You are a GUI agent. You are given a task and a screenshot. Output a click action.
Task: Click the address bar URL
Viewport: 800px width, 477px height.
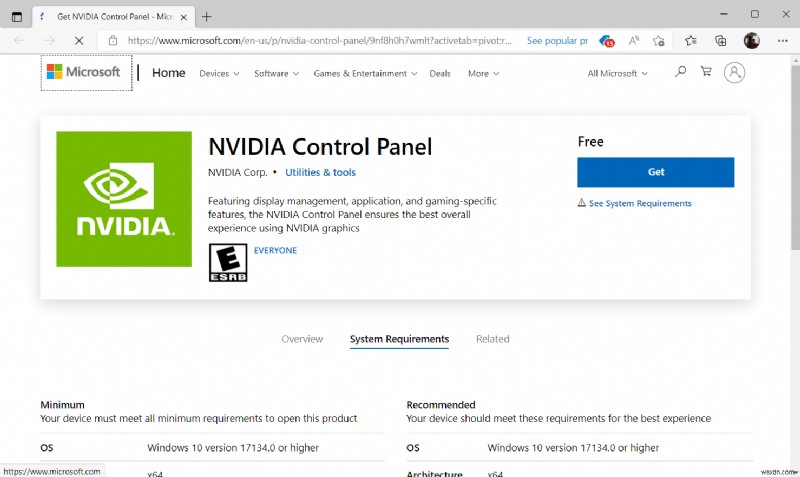coord(319,40)
